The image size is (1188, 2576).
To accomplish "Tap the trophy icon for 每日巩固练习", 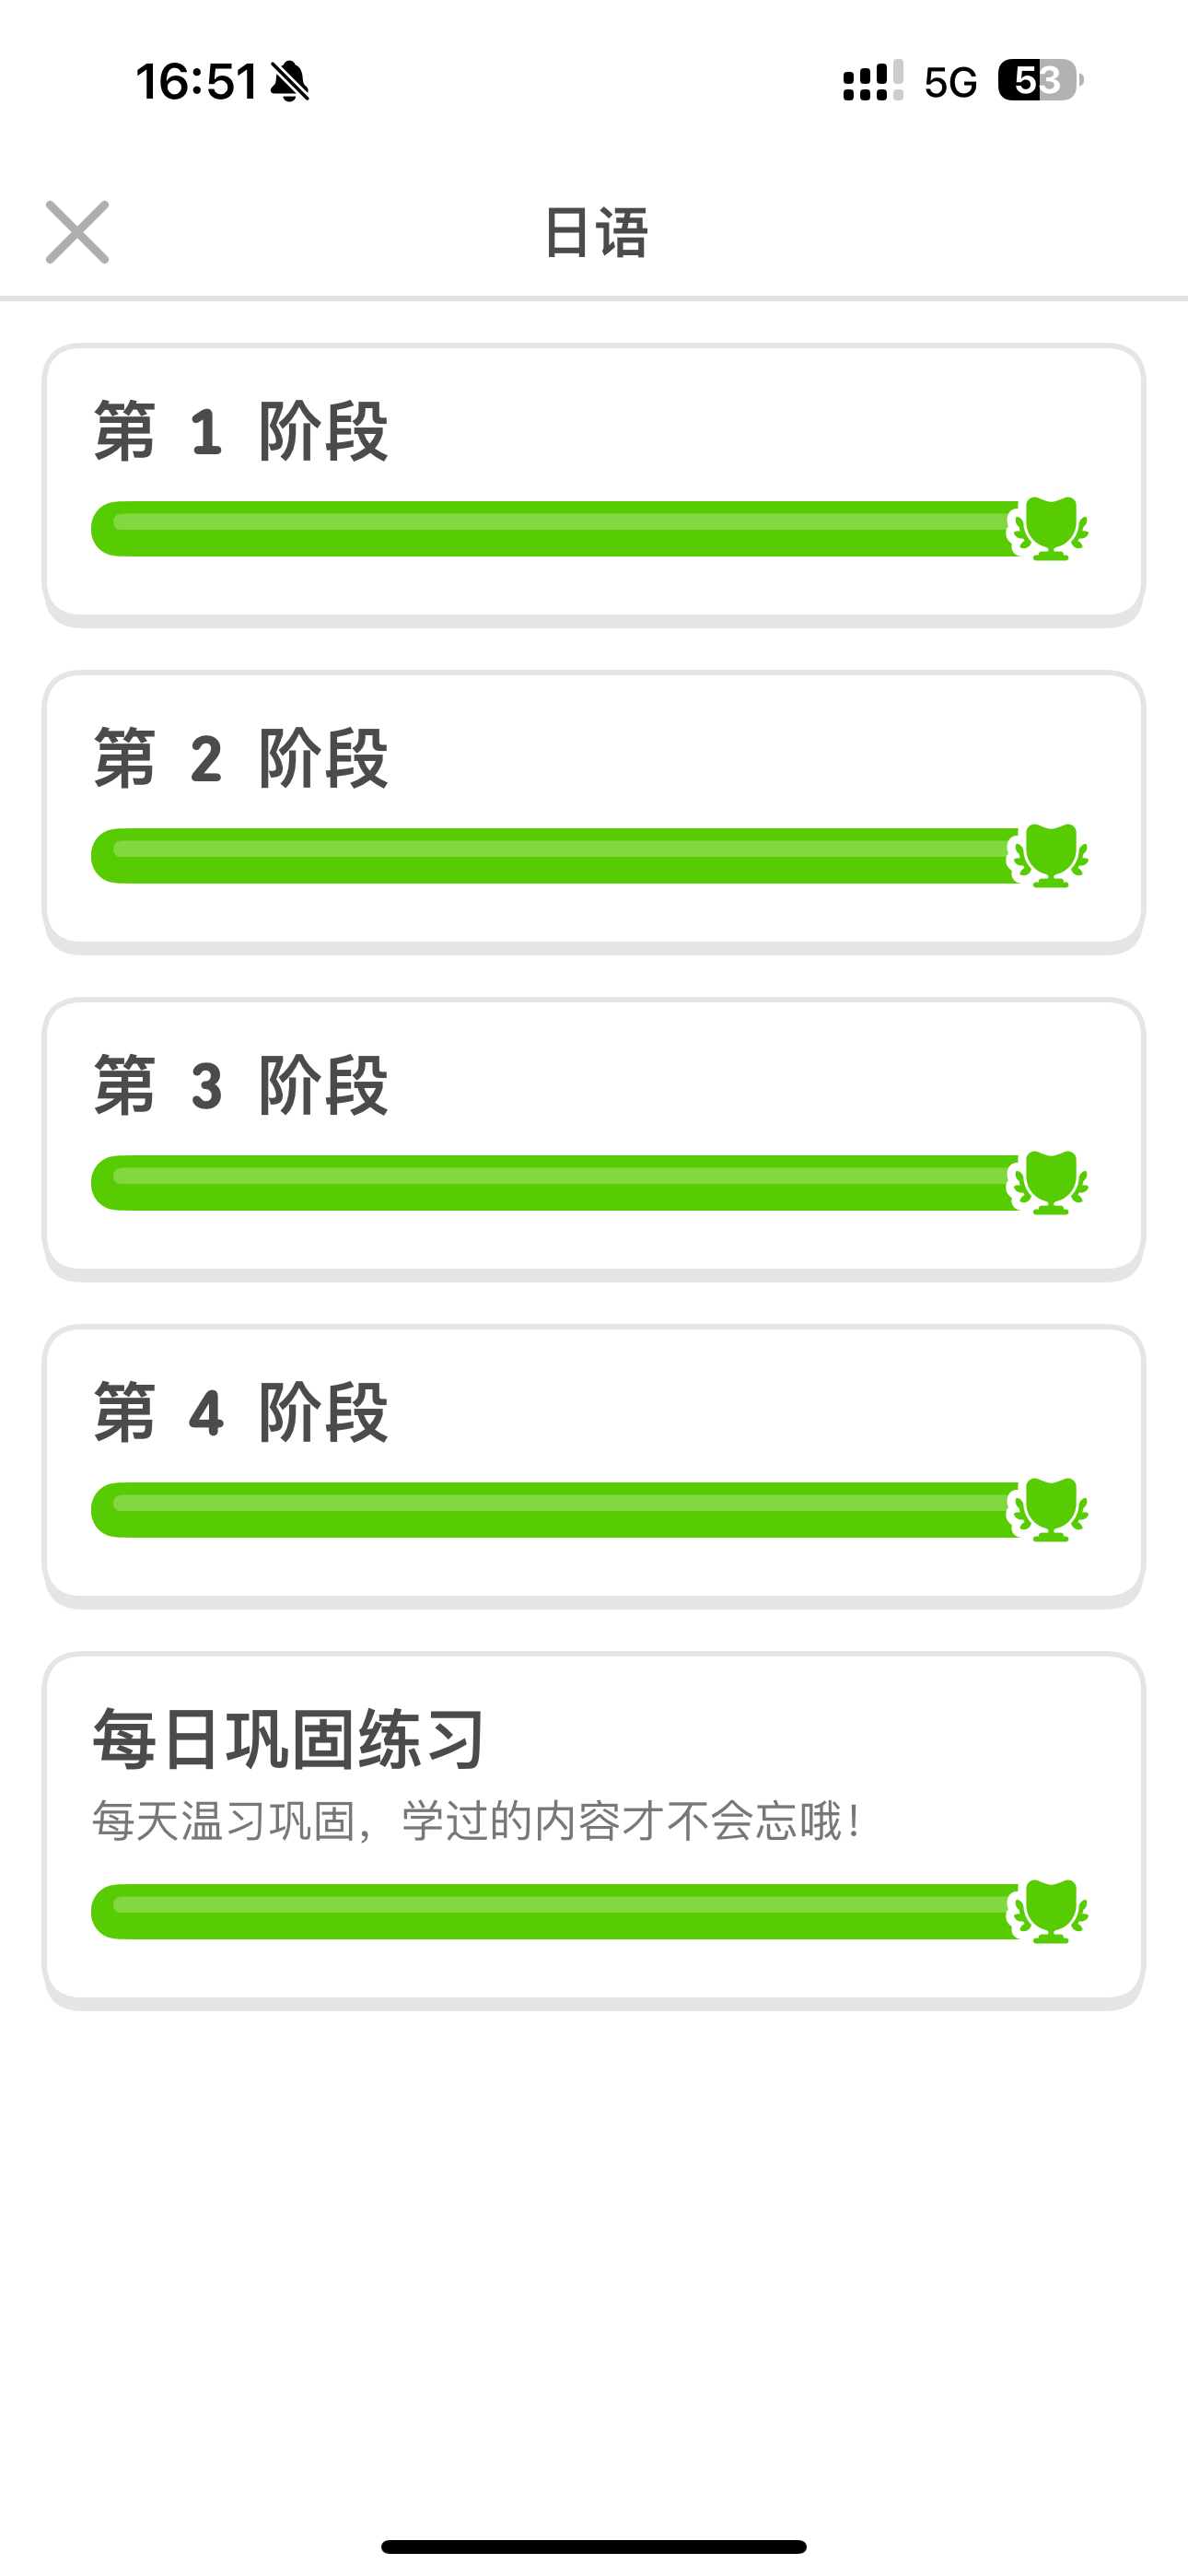I will coord(1050,1910).
